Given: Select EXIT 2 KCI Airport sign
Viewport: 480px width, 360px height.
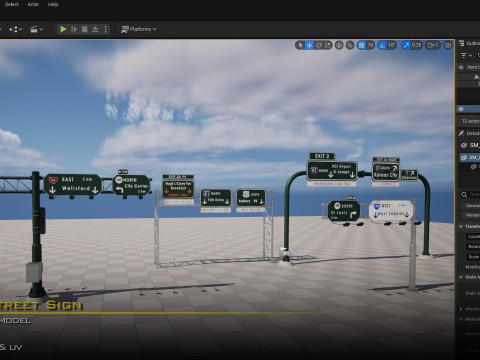Looking at the screenshot, I should [332, 171].
